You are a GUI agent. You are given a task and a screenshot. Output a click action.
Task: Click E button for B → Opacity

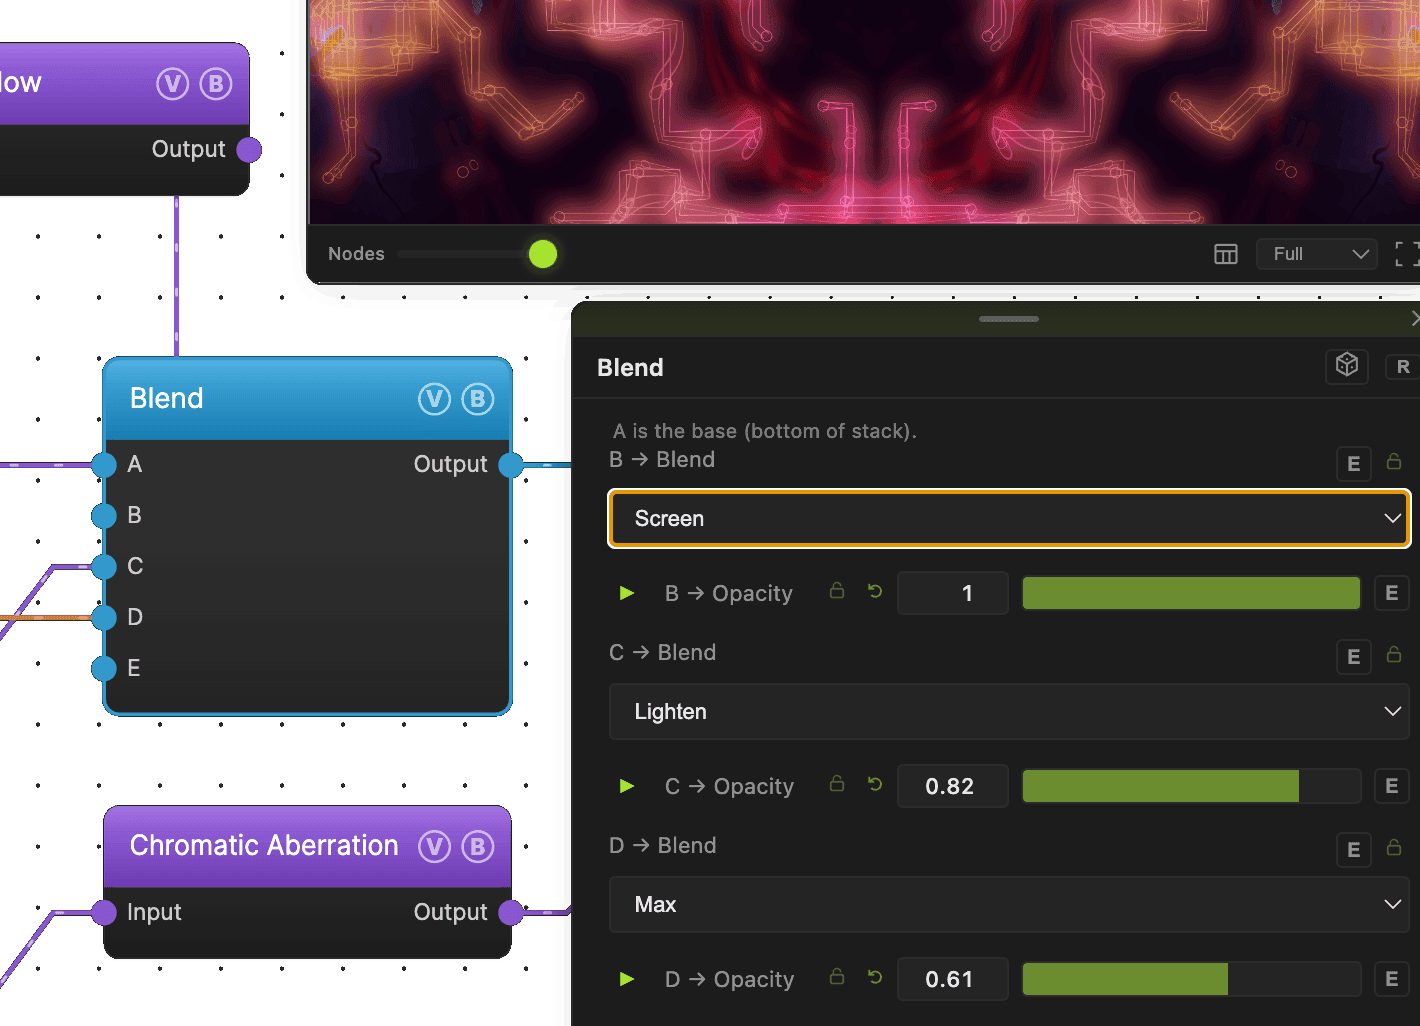(x=1391, y=593)
